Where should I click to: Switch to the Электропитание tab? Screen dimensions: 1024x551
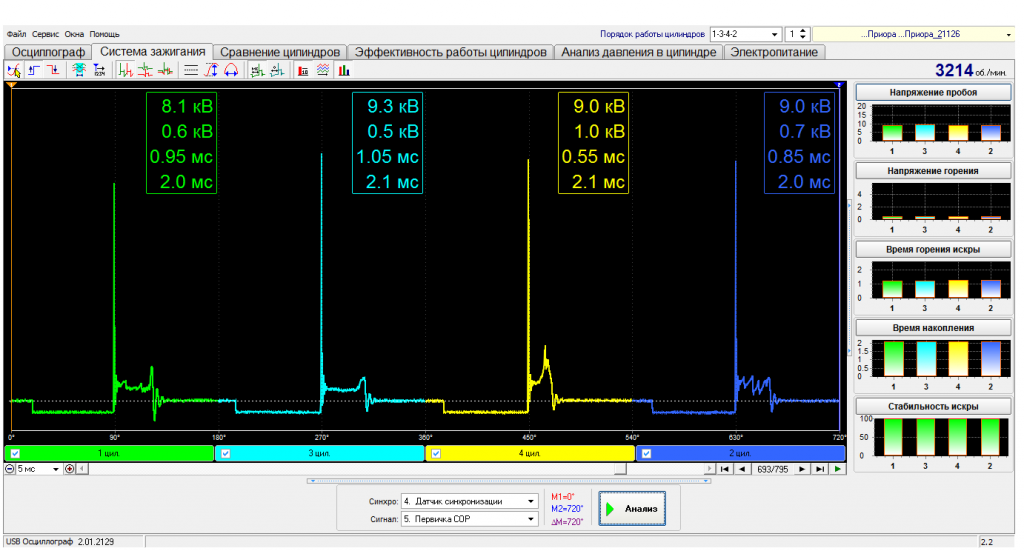pyautogui.click(x=774, y=52)
